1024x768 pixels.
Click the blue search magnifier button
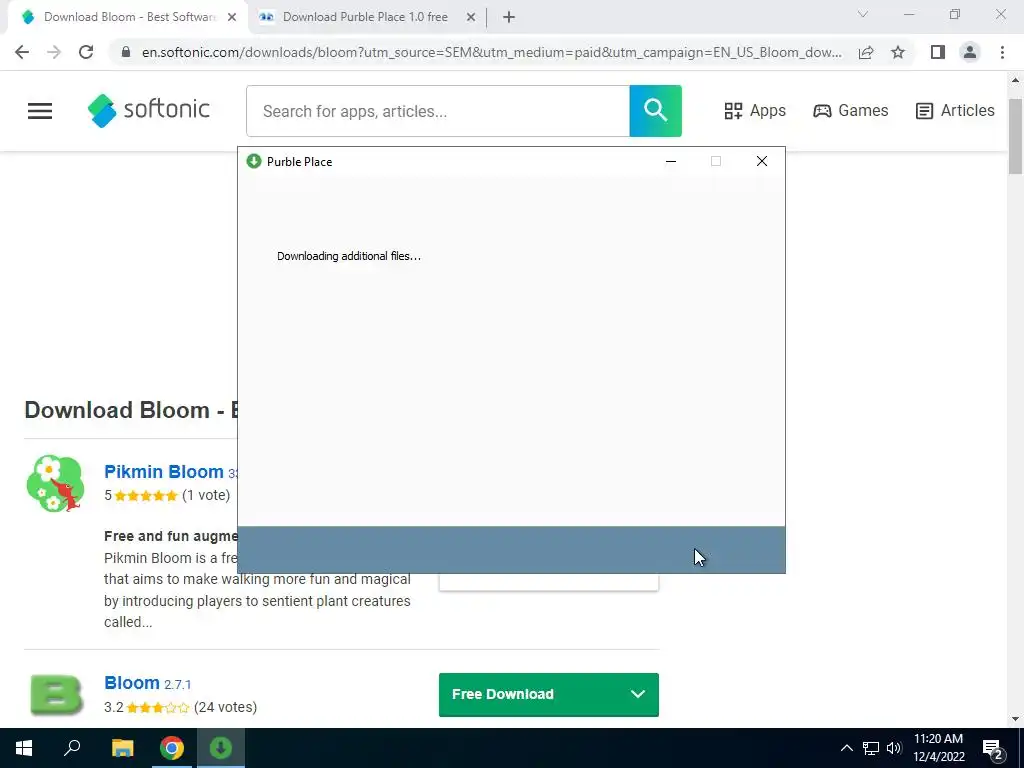tap(655, 110)
